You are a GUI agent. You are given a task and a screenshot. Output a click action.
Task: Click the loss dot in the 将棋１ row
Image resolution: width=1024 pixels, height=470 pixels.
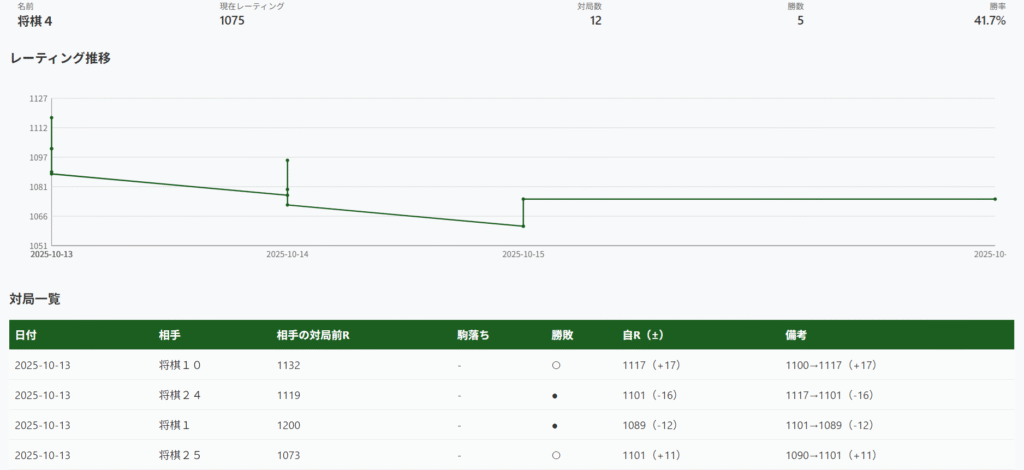[x=555, y=425]
